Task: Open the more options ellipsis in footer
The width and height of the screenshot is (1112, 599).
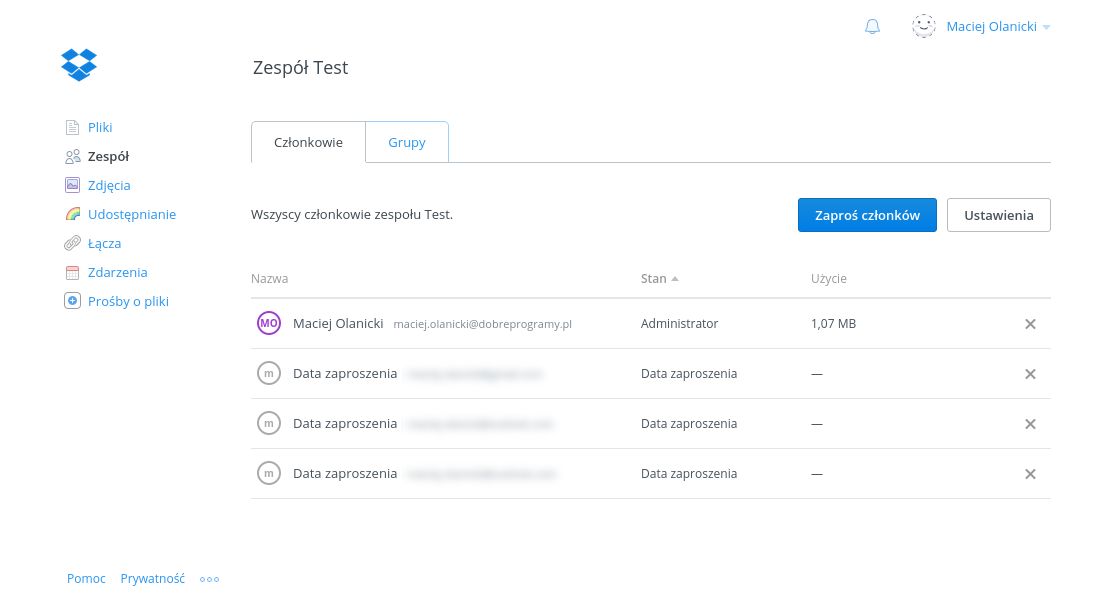Action: (x=209, y=579)
